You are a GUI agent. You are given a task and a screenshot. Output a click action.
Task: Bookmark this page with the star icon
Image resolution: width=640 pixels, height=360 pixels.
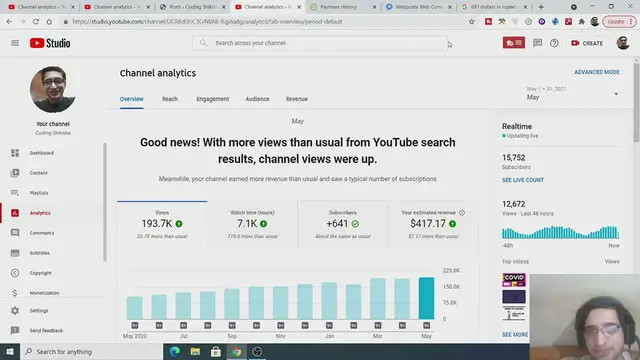(471, 22)
